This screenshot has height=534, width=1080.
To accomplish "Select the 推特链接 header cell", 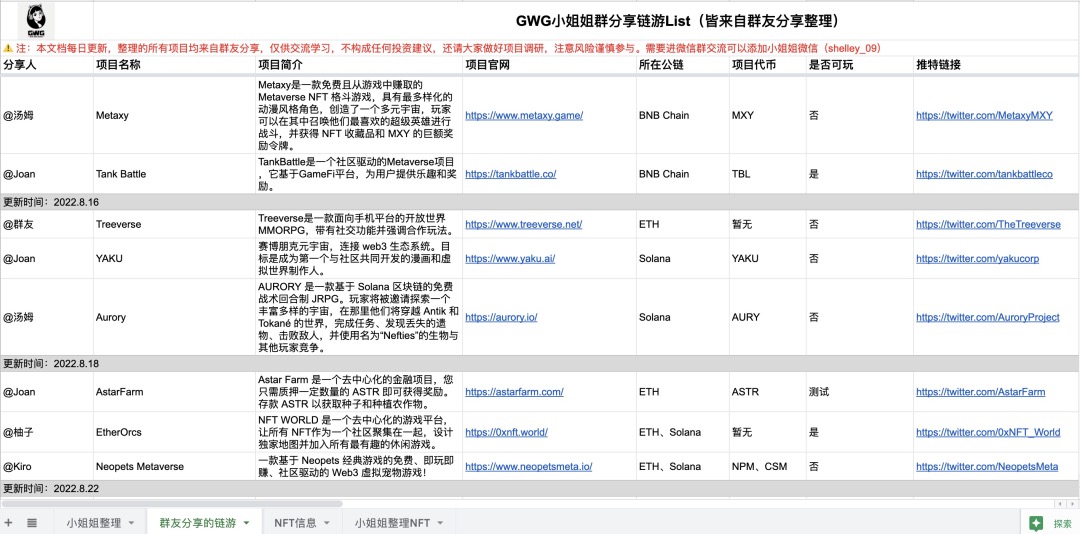I will [996, 65].
